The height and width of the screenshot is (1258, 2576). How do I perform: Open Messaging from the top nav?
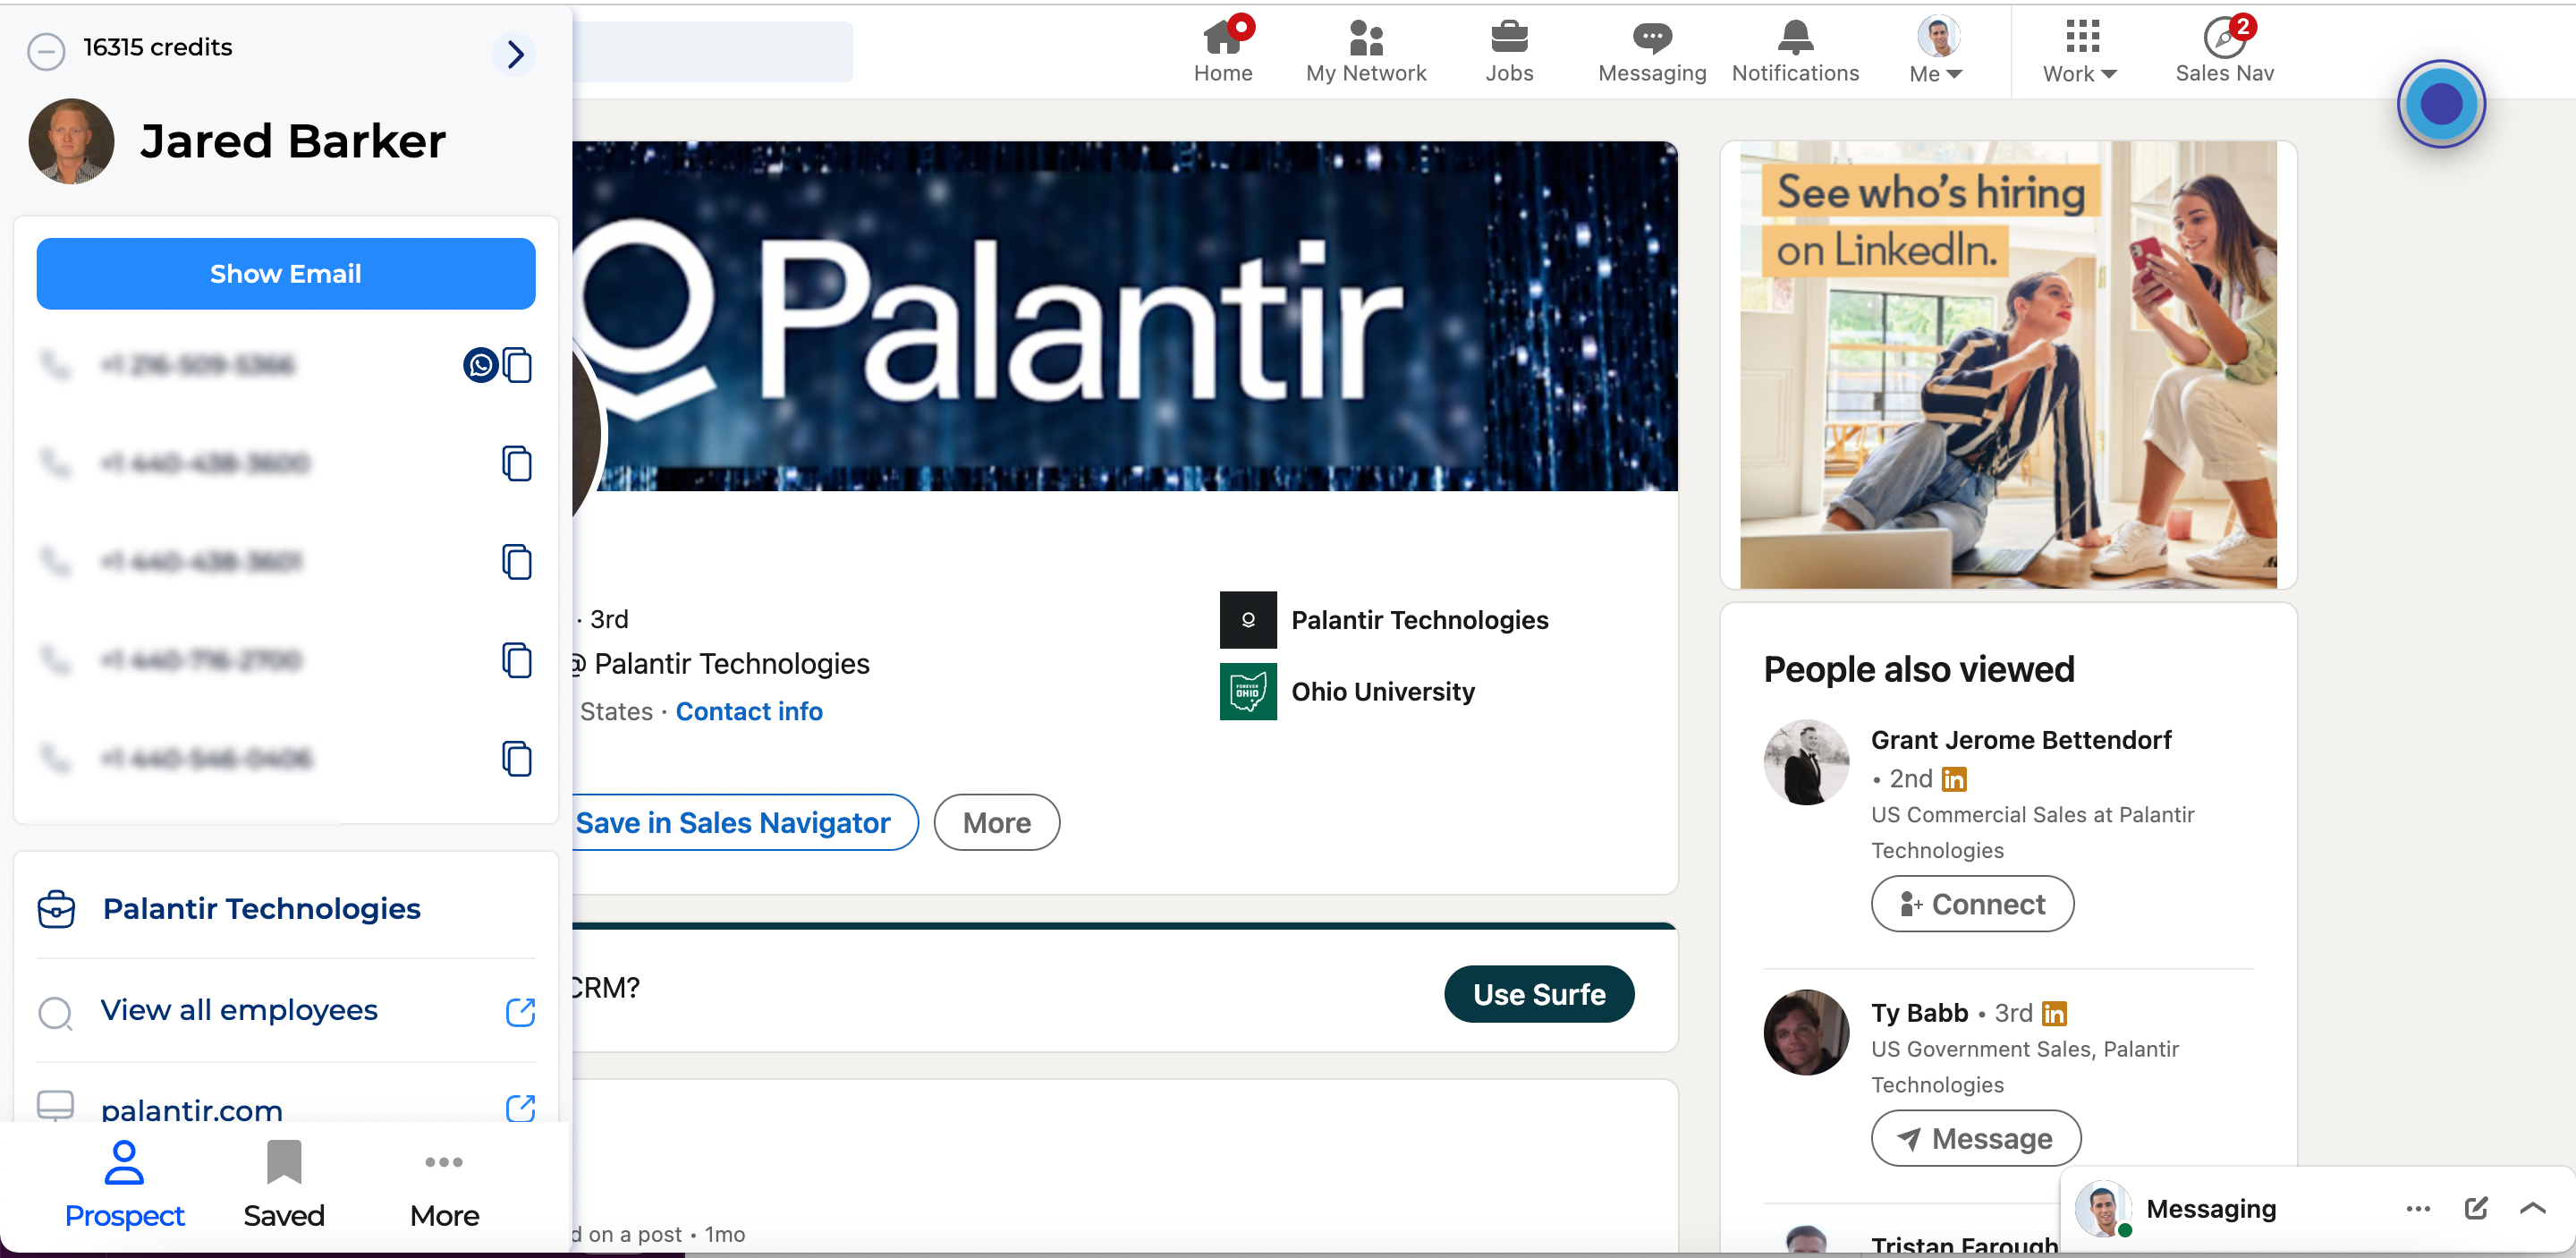click(x=1652, y=52)
